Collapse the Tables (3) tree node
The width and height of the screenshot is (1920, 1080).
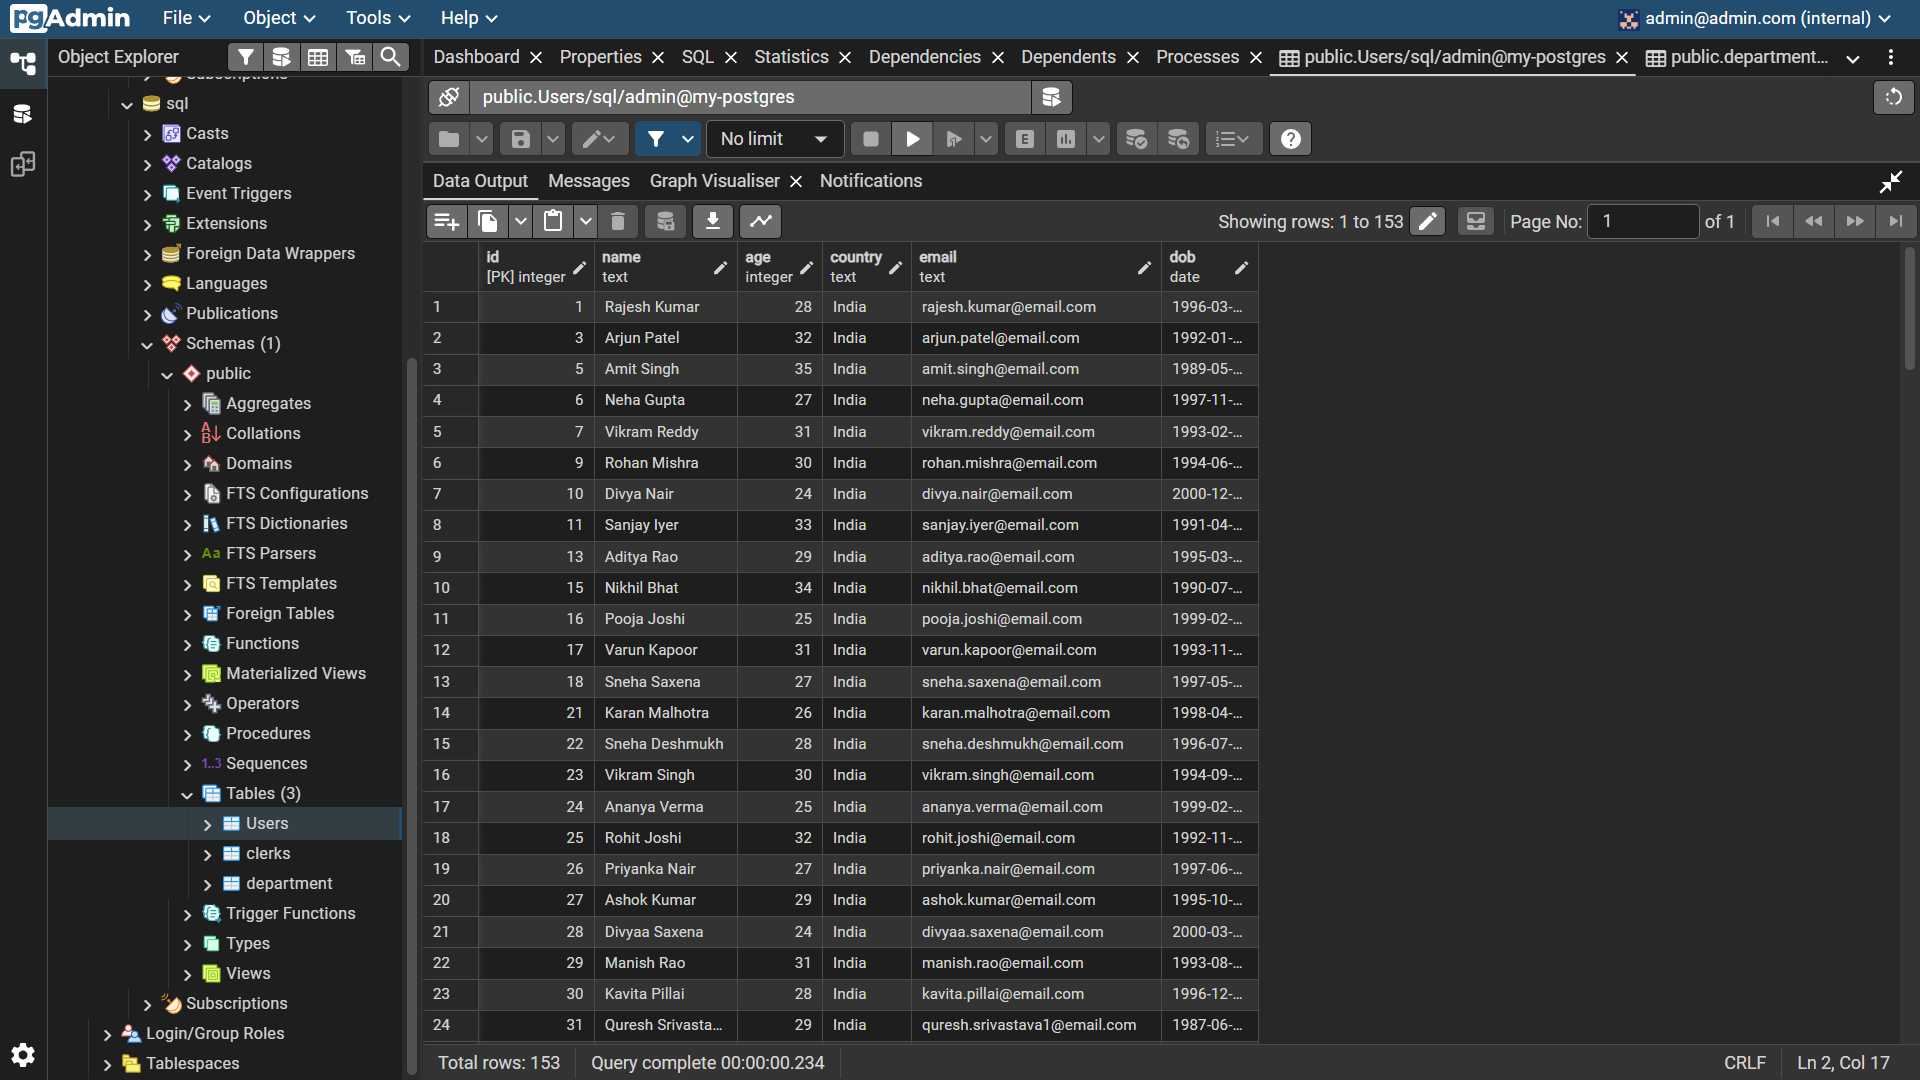click(x=186, y=793)
